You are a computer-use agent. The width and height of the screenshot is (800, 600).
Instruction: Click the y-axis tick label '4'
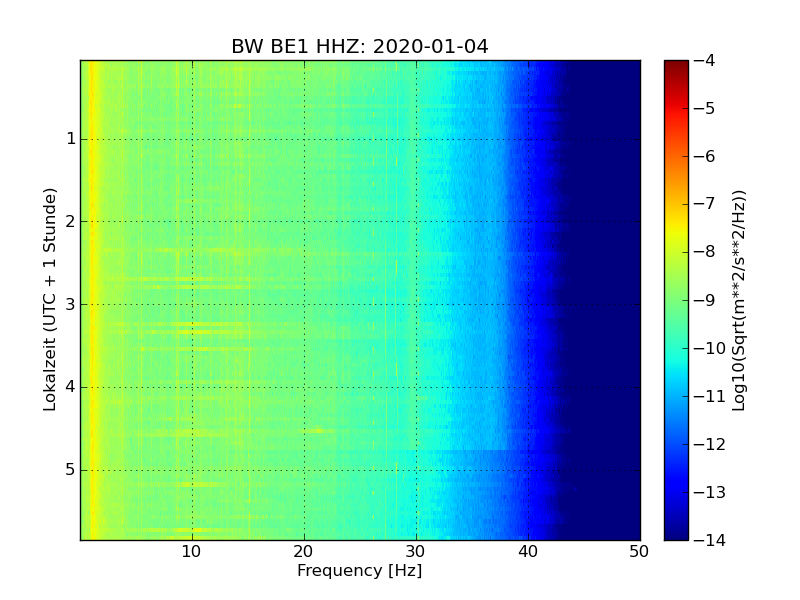(x=71, y=387)
